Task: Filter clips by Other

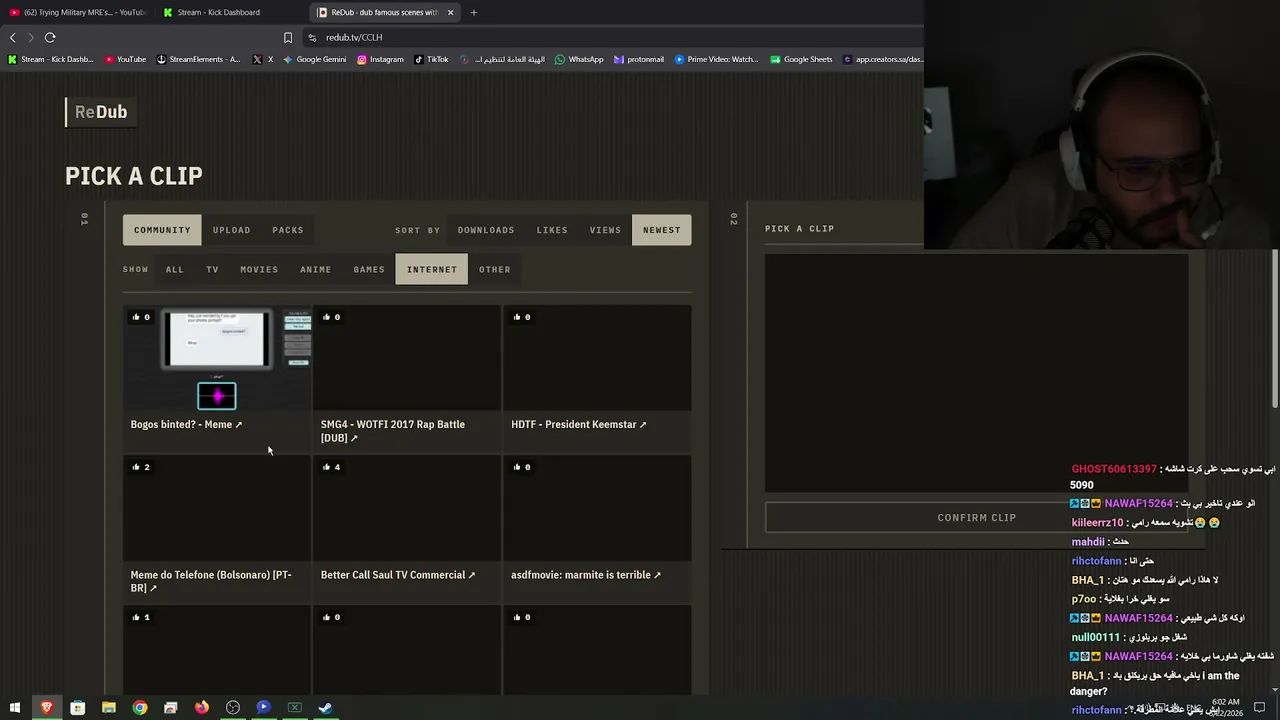Action: (495, 269)
